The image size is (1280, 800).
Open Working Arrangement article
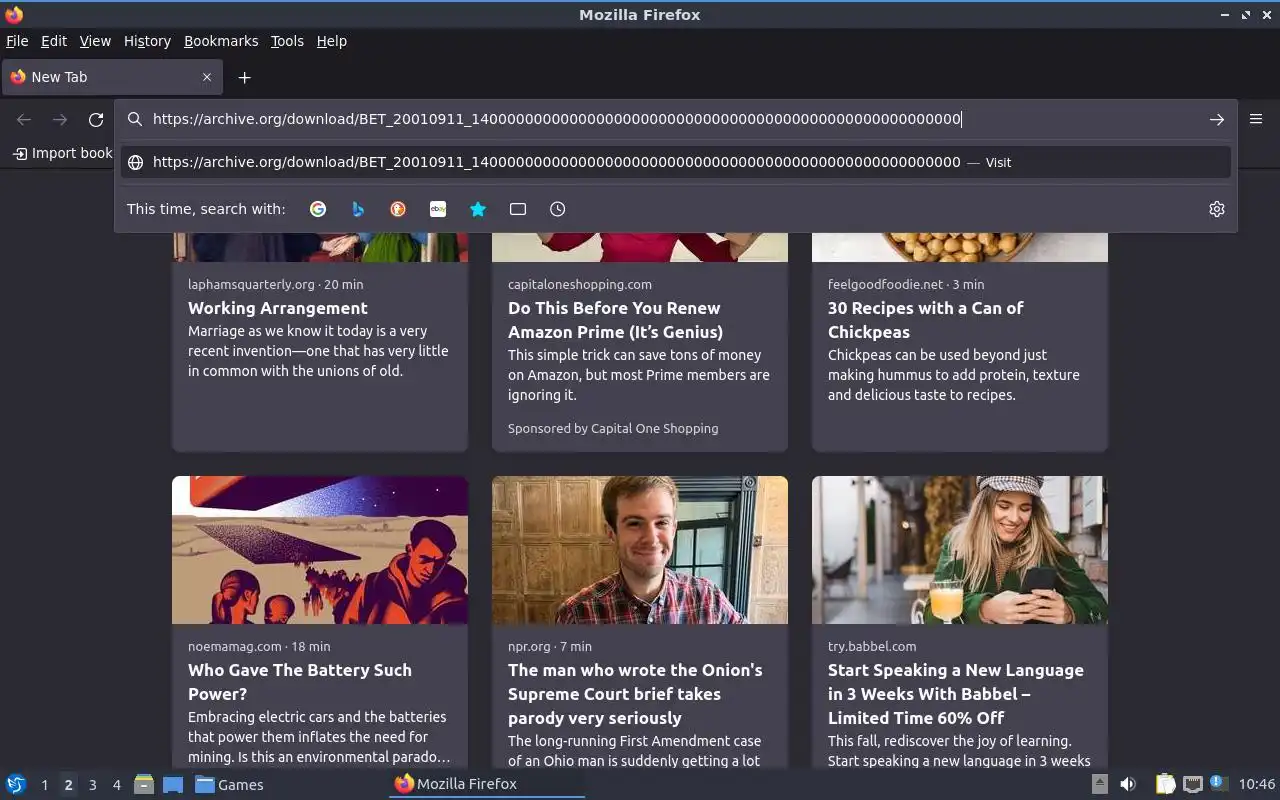click(x=278, y=308)
